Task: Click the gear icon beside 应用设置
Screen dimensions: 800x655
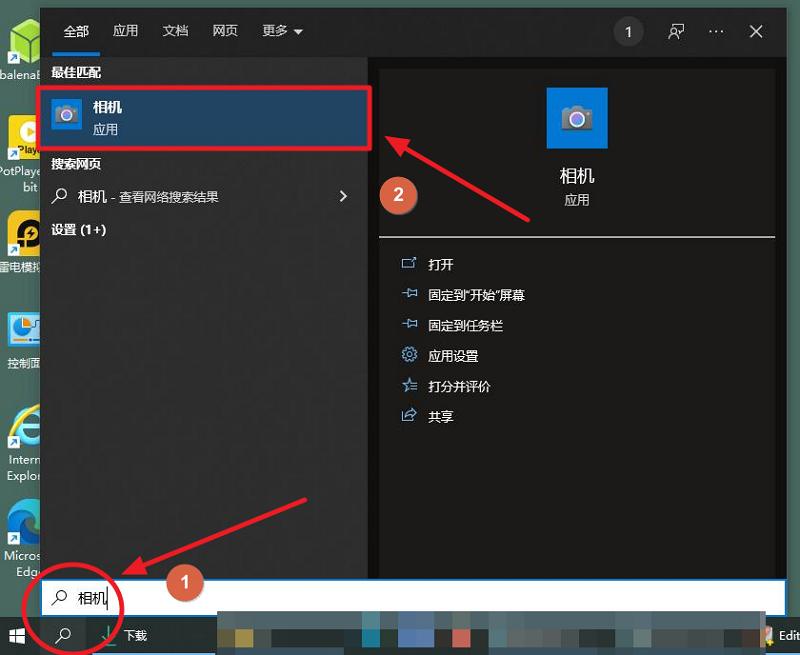Action: click(x=409, y=354)
